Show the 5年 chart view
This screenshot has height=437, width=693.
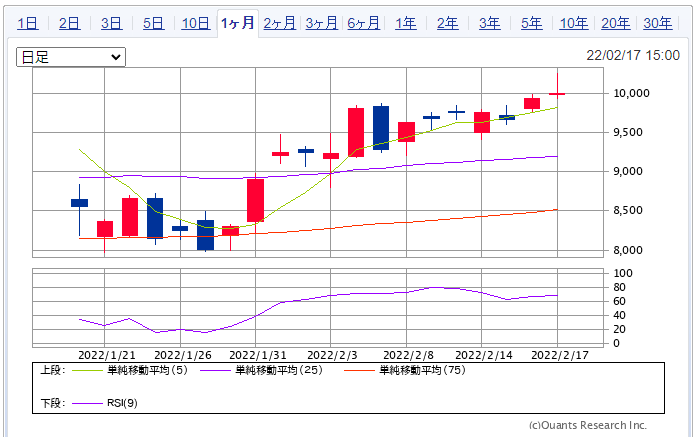click(x=532, y=23)
